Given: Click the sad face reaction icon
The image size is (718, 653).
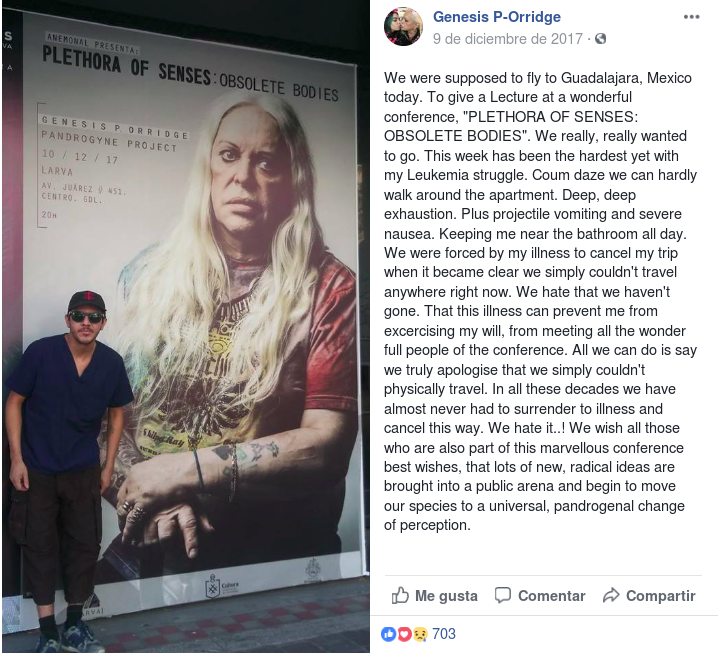Looking at the screenshot, I should pos(419,634).
